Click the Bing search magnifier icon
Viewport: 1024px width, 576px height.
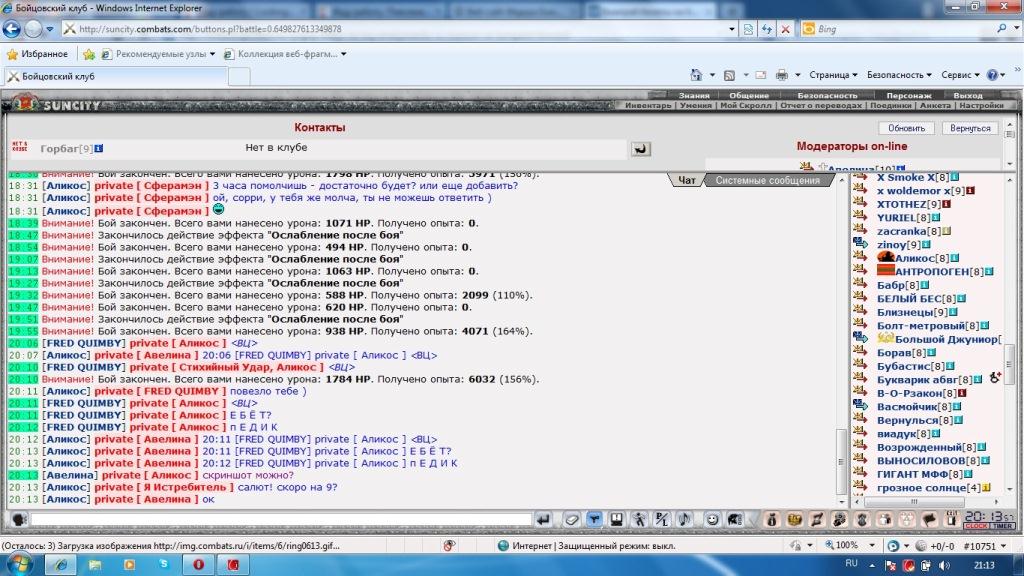click(x=1002, y=29)
